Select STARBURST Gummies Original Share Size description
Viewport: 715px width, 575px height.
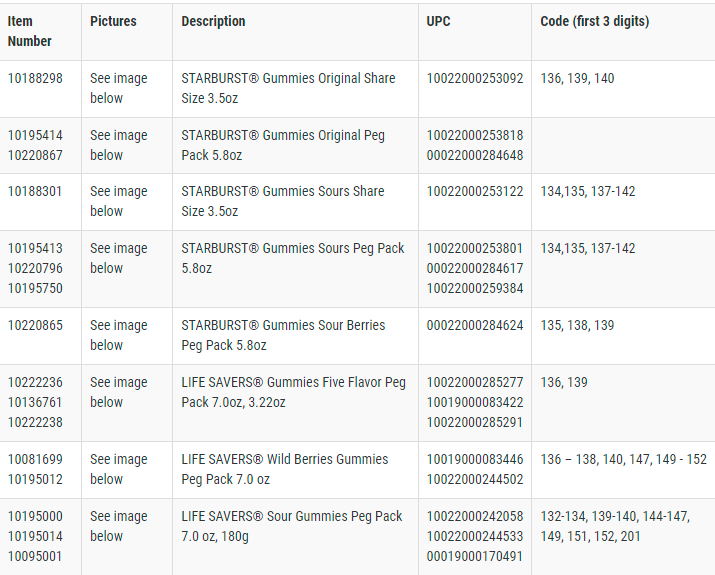coord(288,88)
